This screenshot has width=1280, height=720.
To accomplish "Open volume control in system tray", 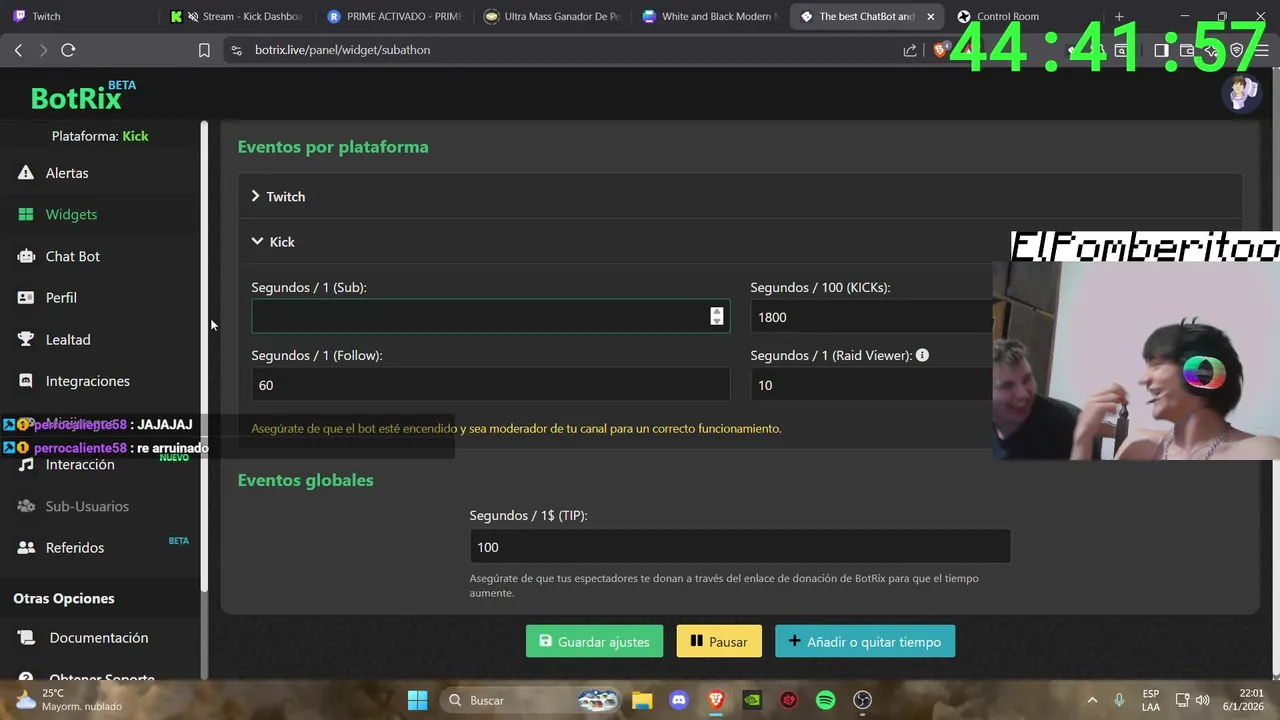I will point(1203,700).
